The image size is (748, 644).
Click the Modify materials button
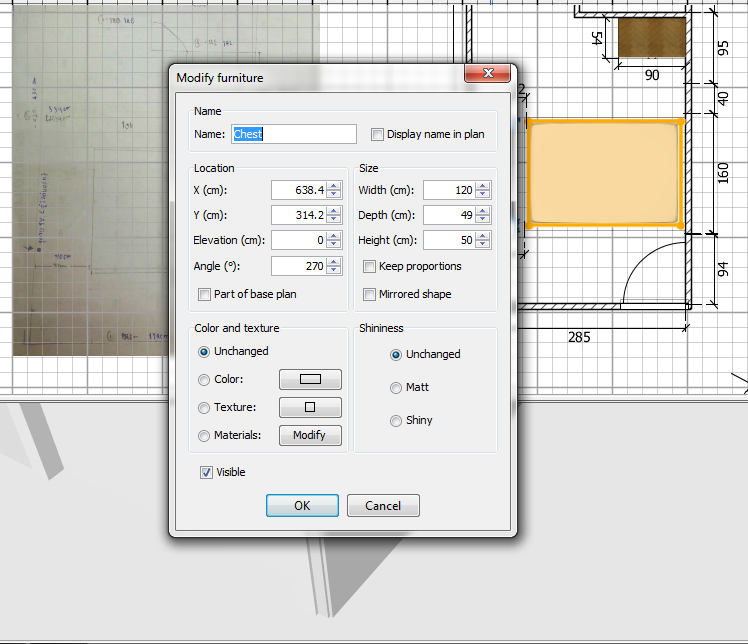pyautogui.click(x=310, y=436)
